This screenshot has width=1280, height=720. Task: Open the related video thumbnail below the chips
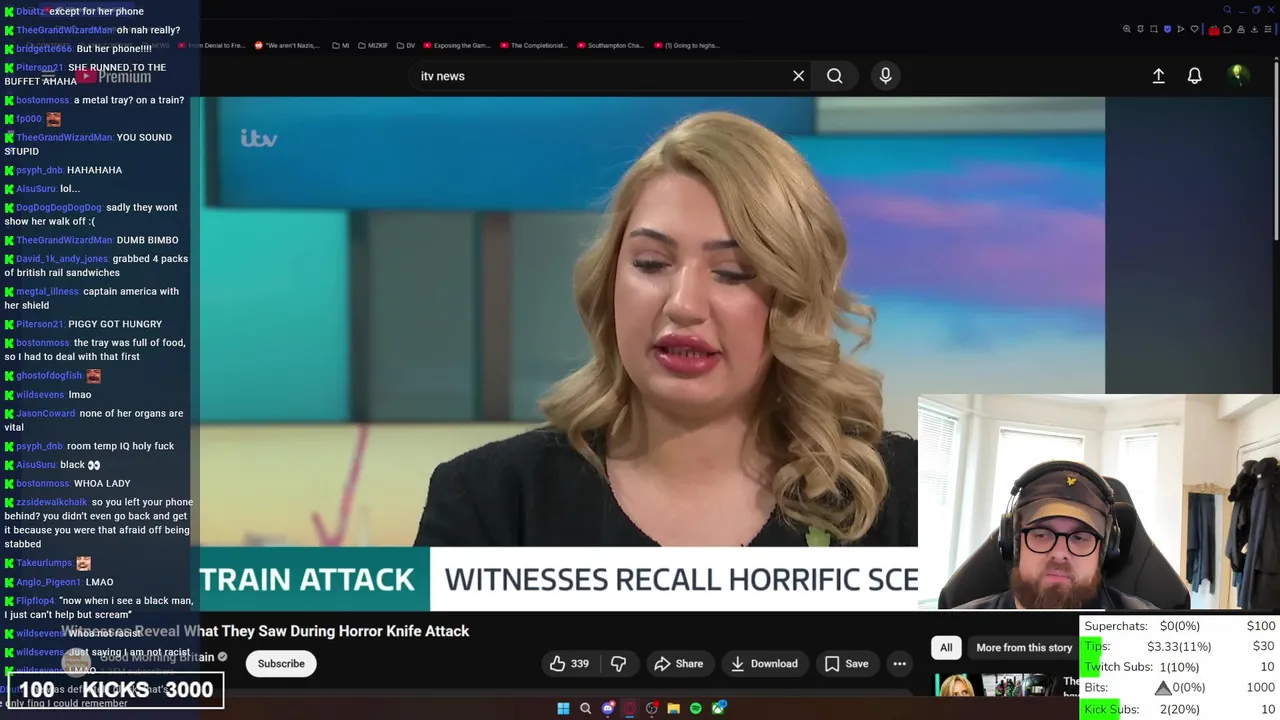pos(993,684)
